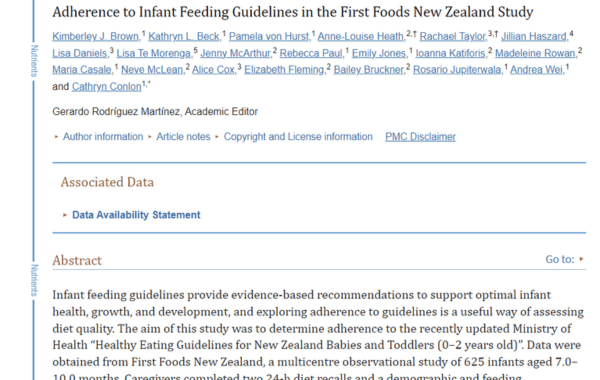Open author Jillian Haszard's link
The height and width of the screenshot is (380, 600).
(535, 36)
